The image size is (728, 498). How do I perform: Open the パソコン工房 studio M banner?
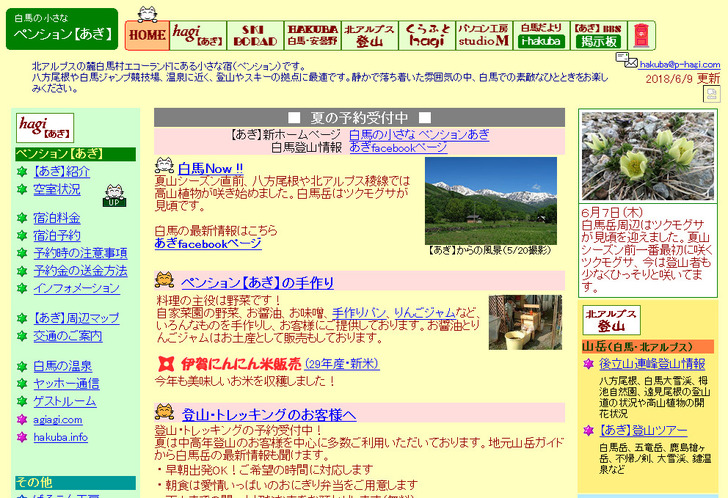[484, 35]
